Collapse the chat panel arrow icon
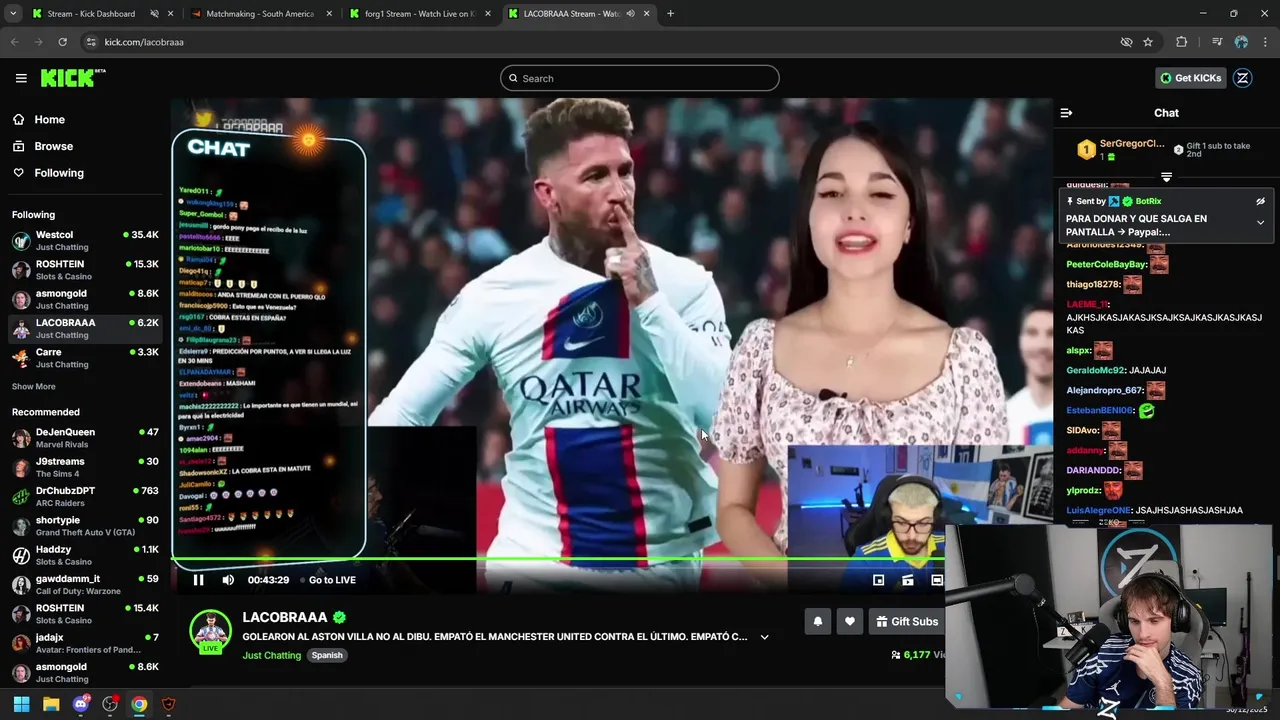Viewport: 1280px width, 720px height. click(x=1066, y=113)
